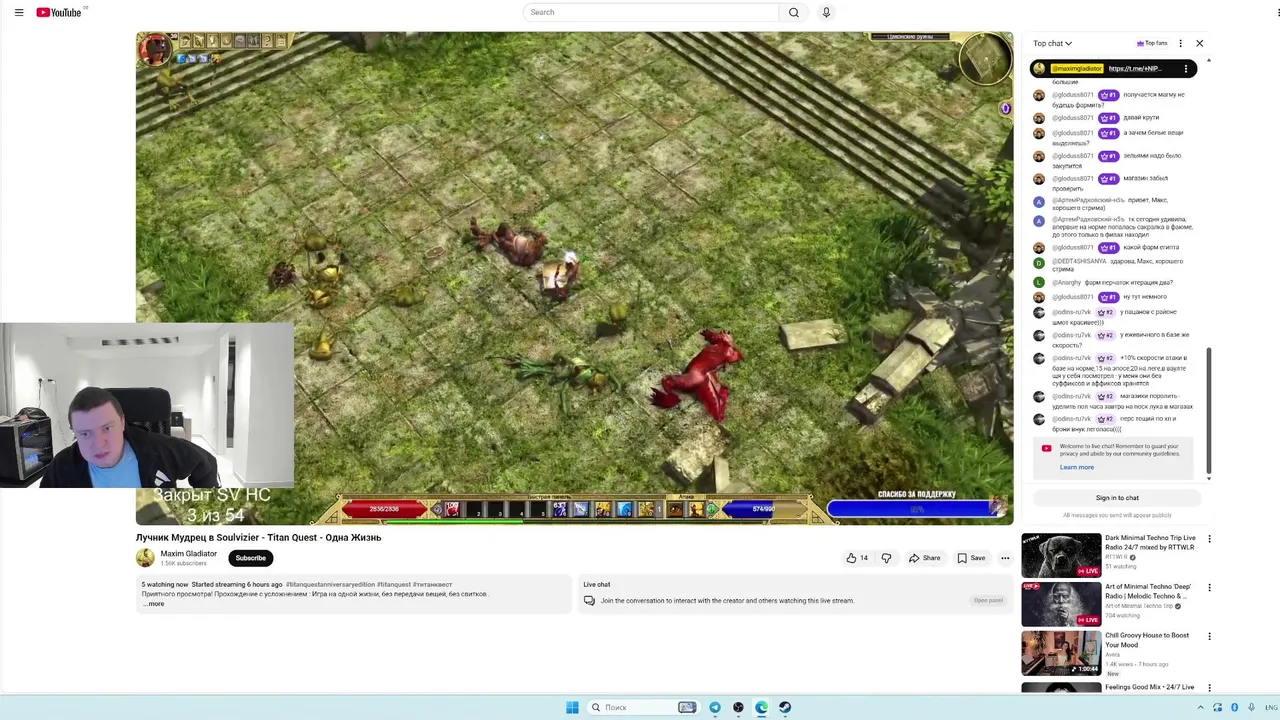
Task: Open the Windows Start menu
Action: (572, 707)
